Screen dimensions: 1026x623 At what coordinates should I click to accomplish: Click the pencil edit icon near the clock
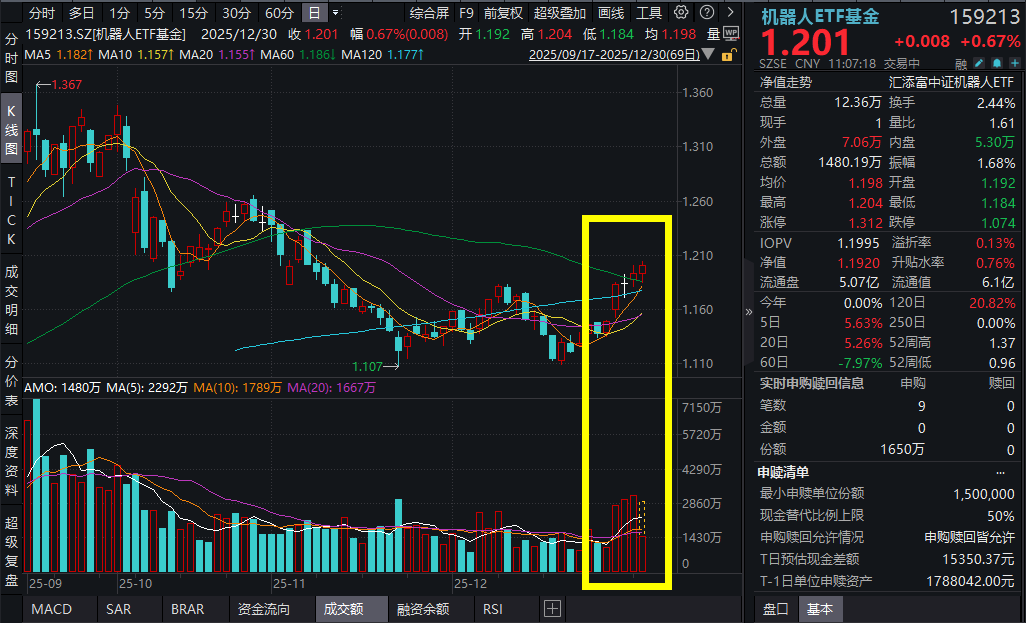click(978, 62)
